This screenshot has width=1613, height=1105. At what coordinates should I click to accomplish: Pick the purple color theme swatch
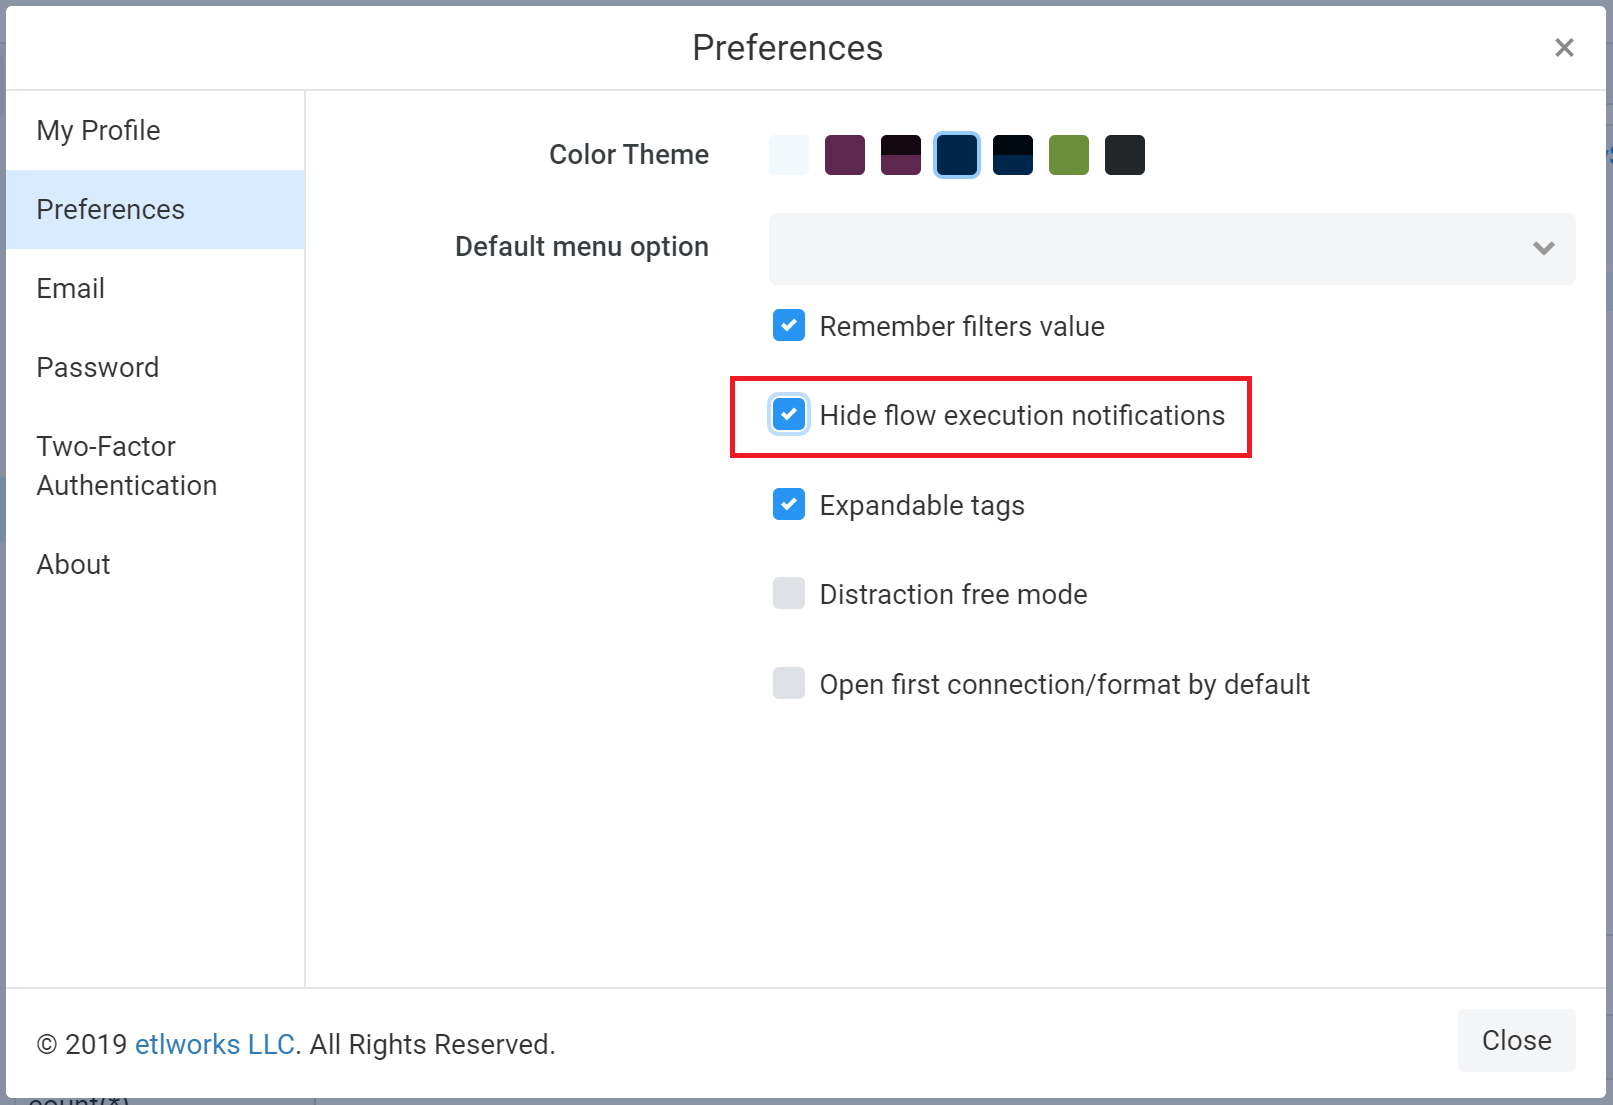845,155
